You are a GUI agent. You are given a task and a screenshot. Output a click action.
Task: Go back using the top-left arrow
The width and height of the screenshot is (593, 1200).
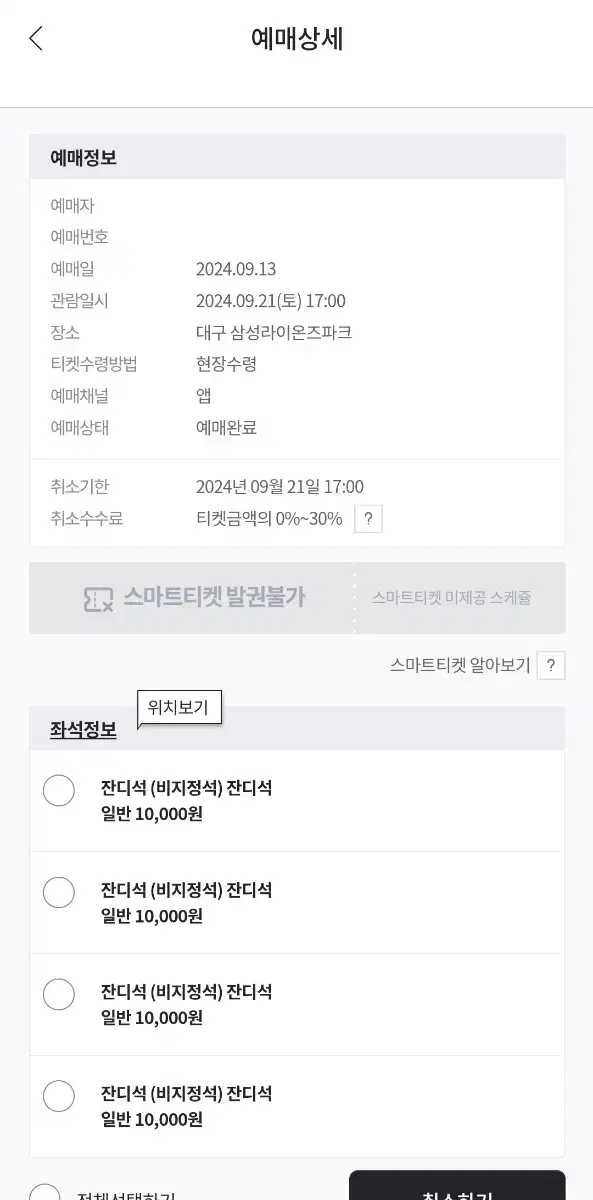point(36,39)
